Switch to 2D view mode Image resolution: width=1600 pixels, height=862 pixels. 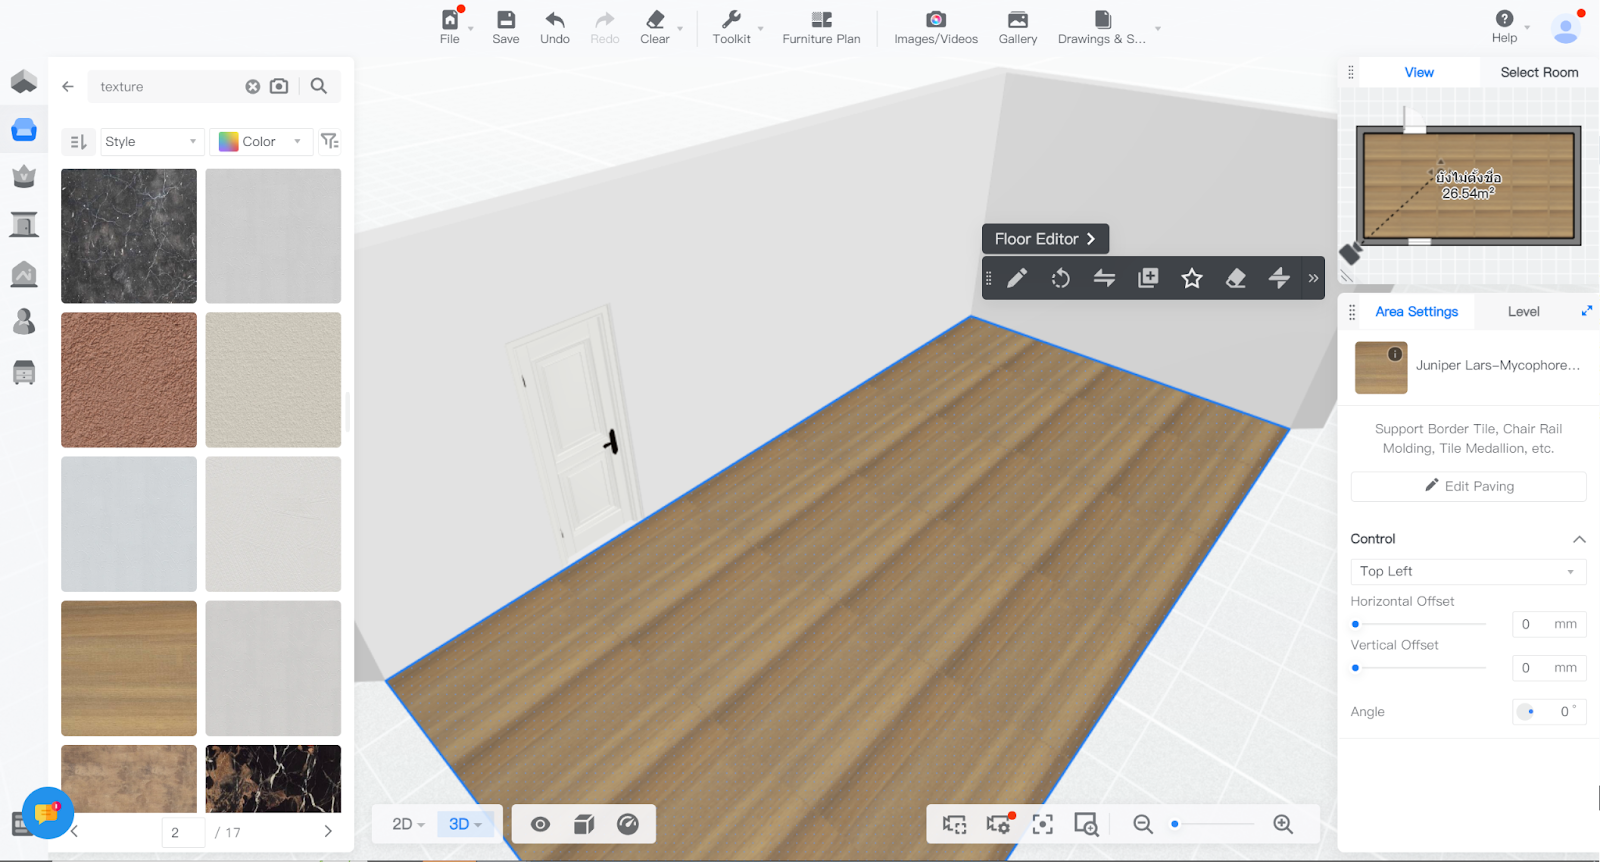point(407,824)
